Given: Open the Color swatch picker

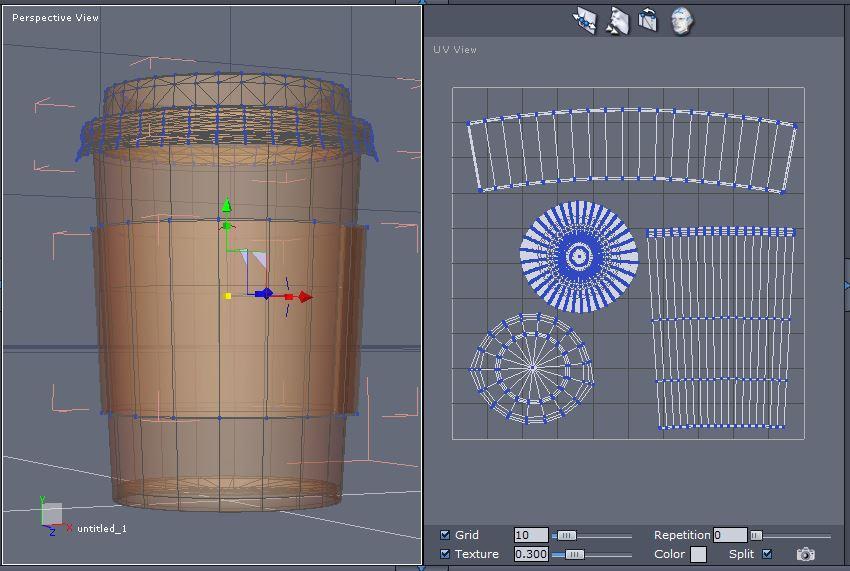Looking at the screenshot, I should pos(698,554).
